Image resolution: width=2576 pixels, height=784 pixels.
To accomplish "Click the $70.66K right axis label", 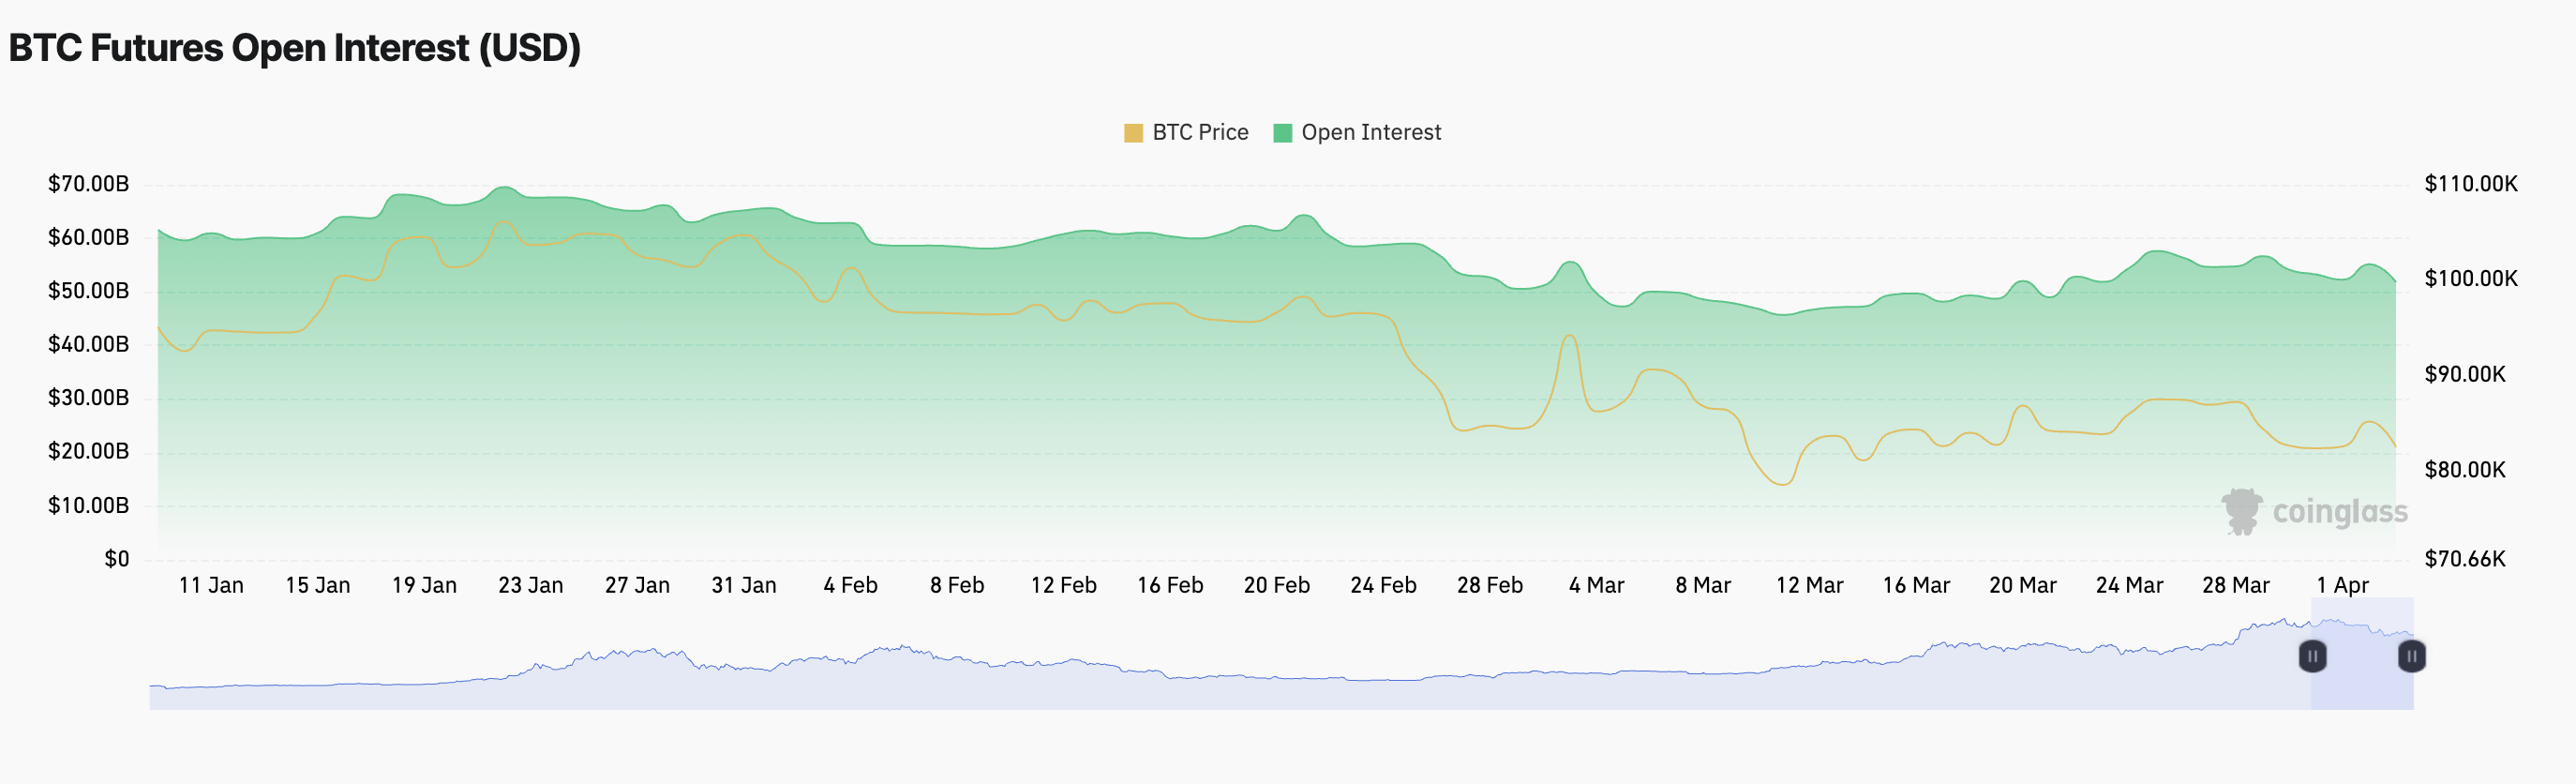I will [2464, 559].
